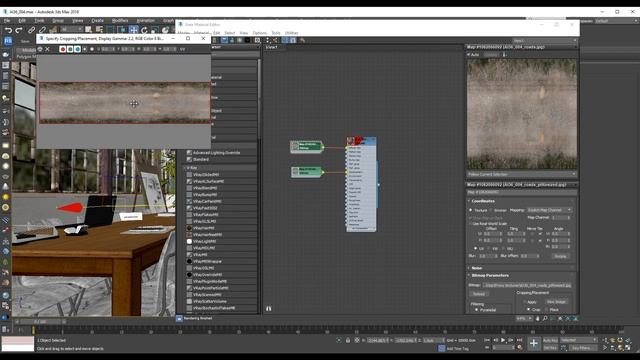Select the Environ radio button

click(491, 210)
